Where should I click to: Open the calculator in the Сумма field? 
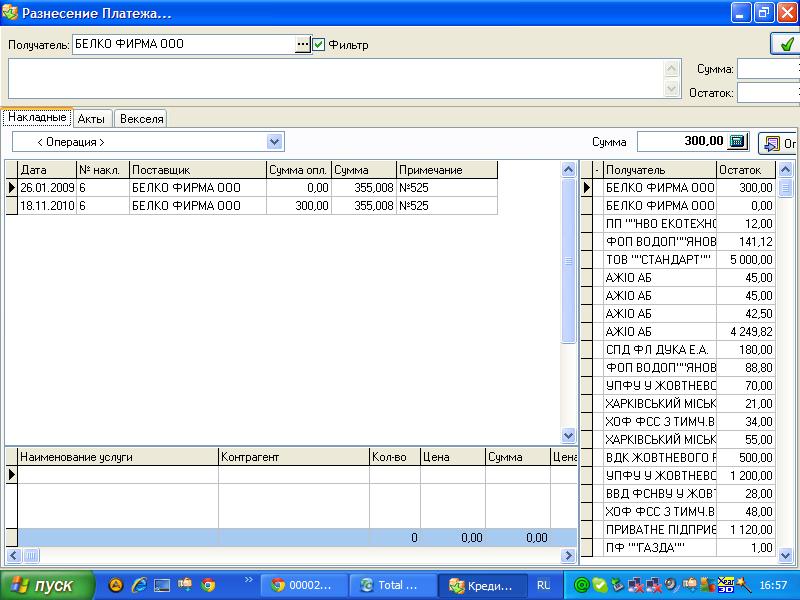click(x=738, y=142)
